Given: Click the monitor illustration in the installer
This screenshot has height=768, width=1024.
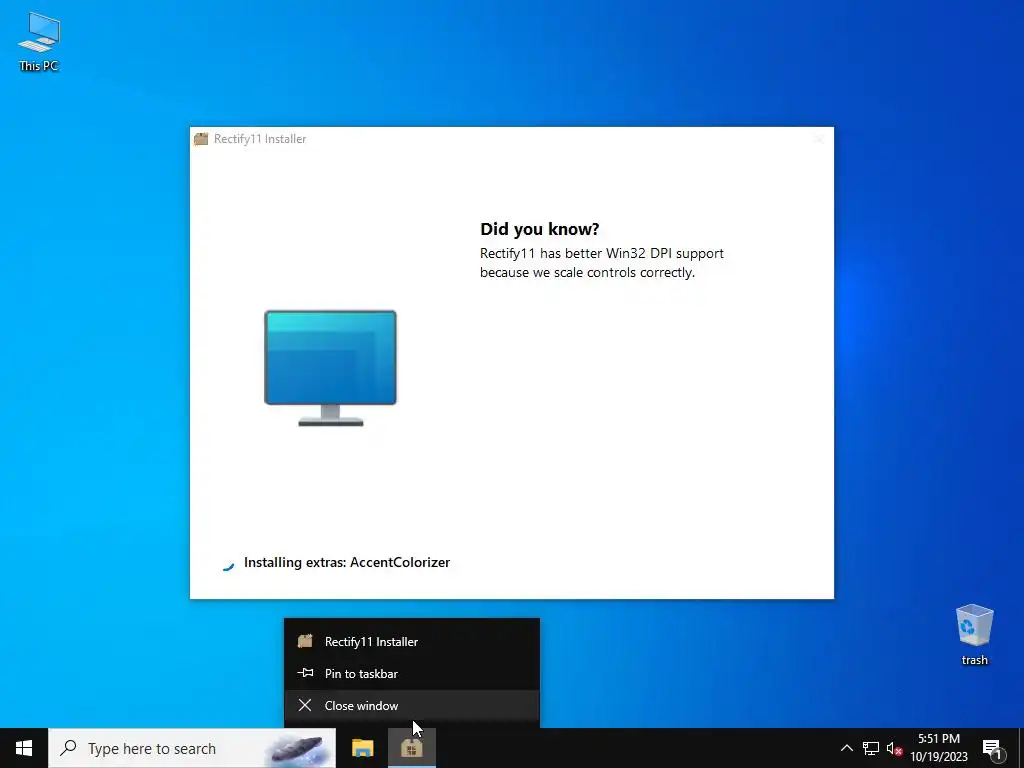Looking at the screenshot, I should (x=330, y=368).
